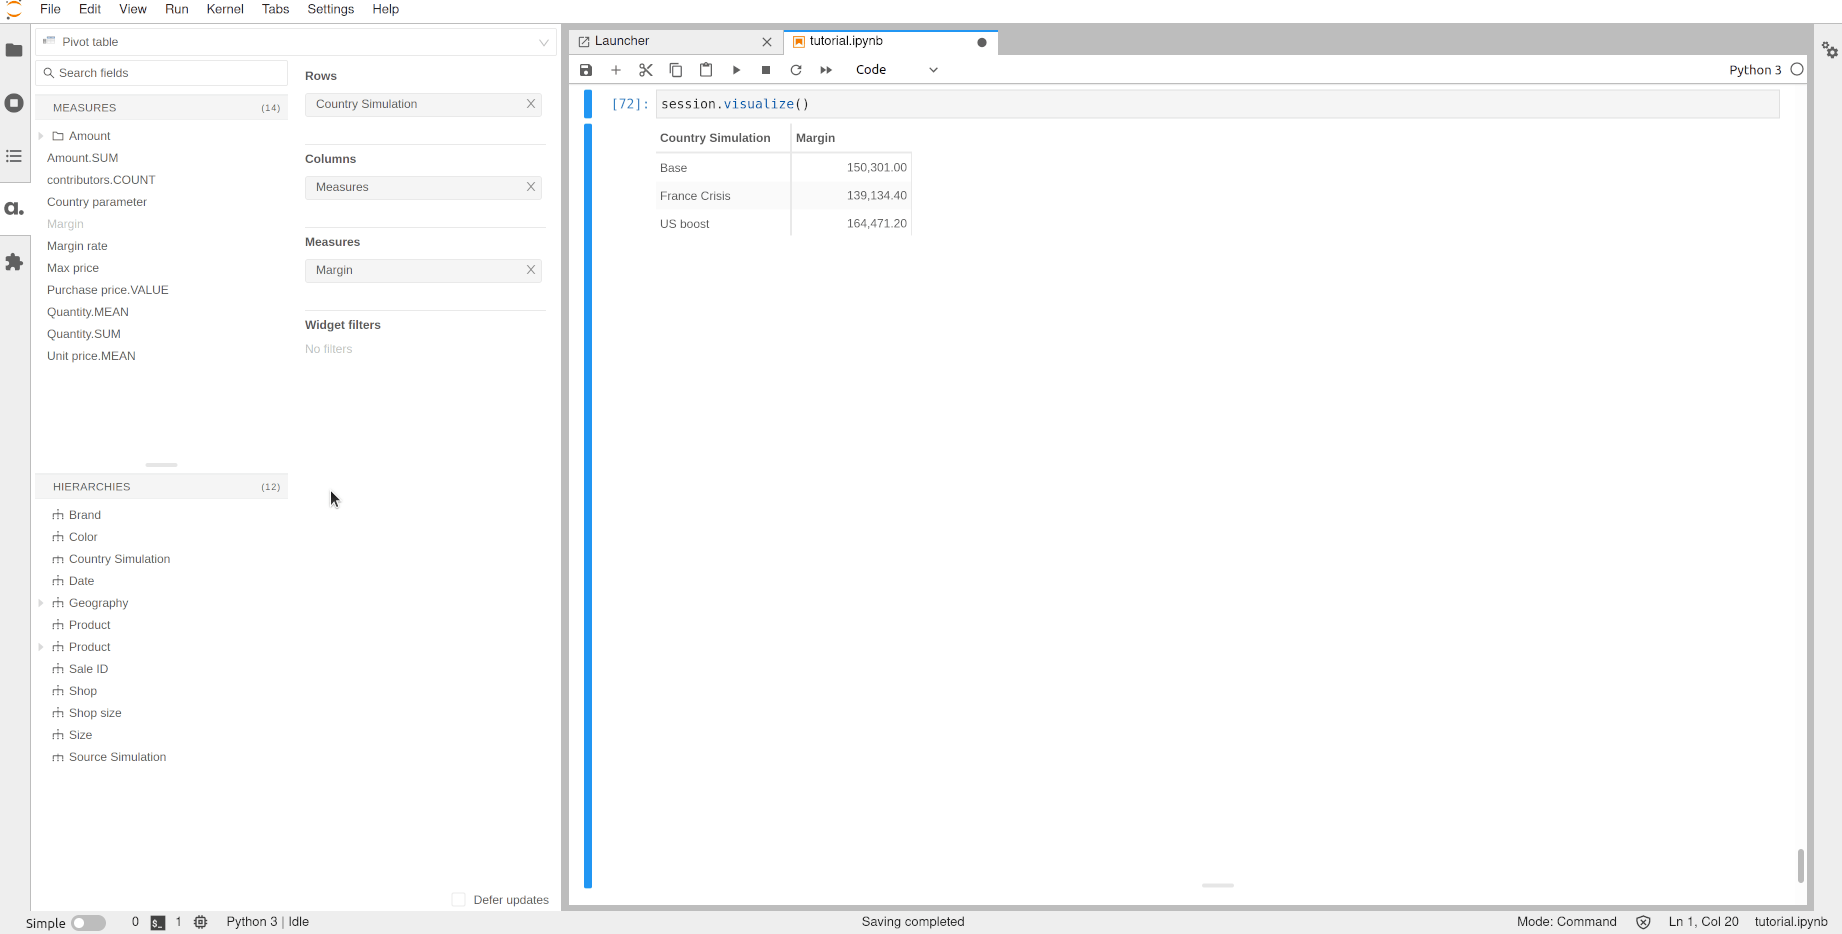Screen dimensions: 1842x934
Task: Select the Margin rate measure
Action: pos(77,246)
